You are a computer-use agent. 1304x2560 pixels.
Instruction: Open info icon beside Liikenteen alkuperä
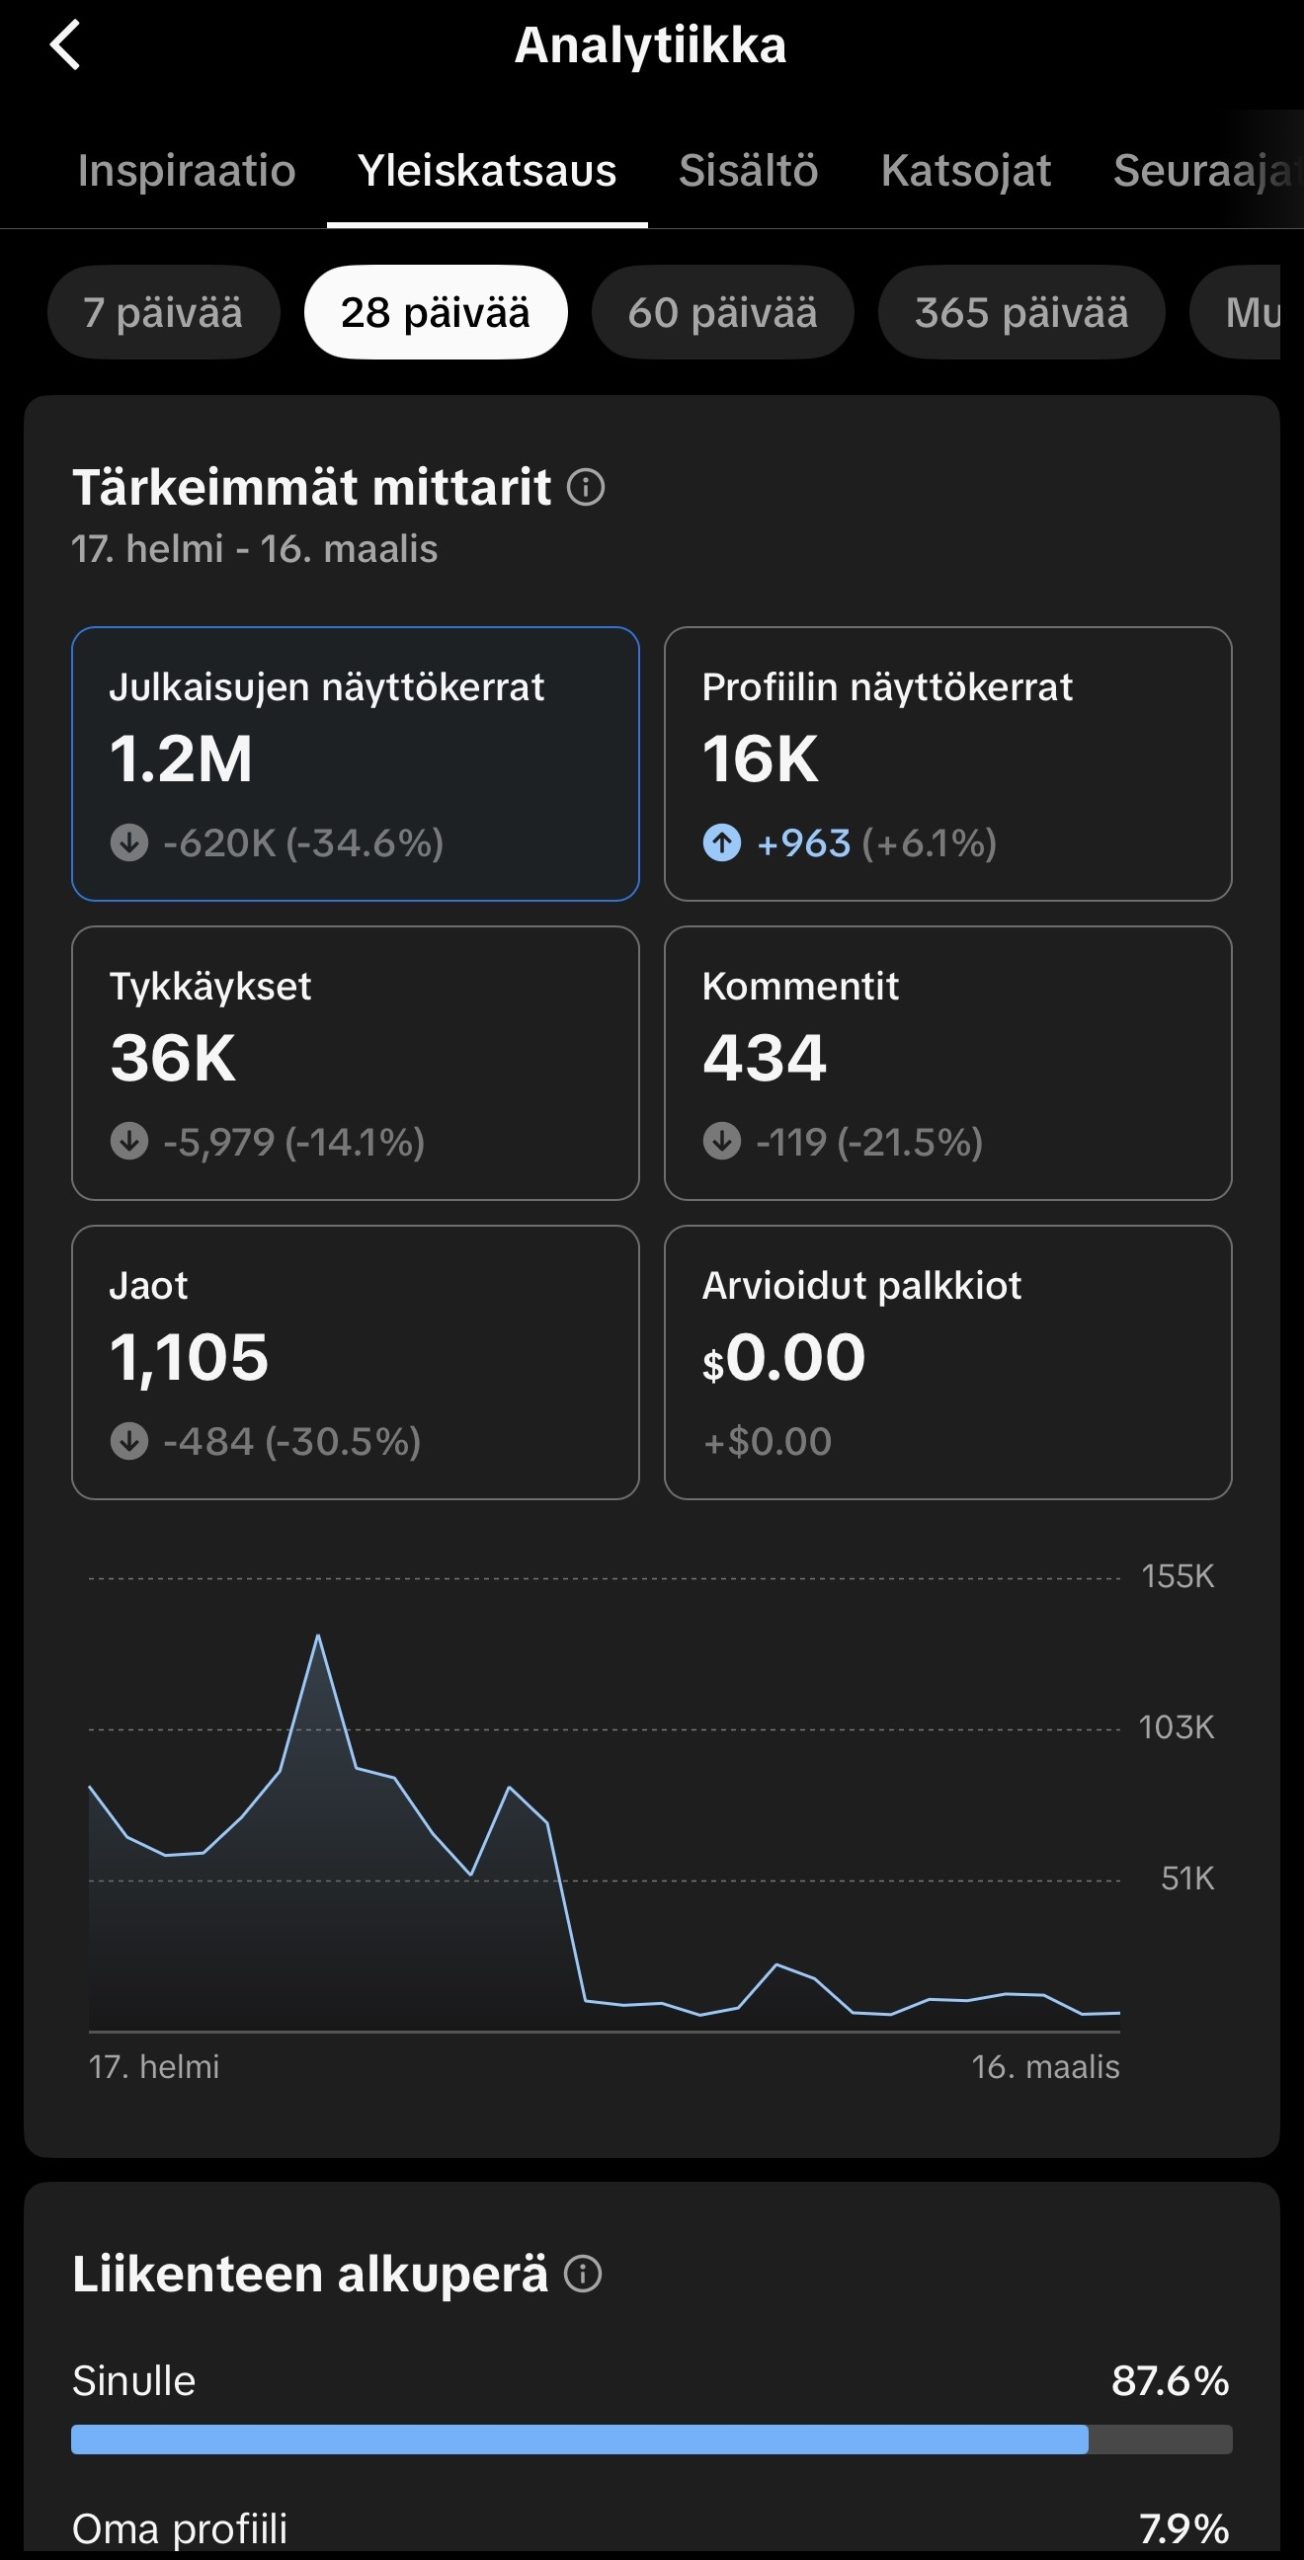(583, 2273)
